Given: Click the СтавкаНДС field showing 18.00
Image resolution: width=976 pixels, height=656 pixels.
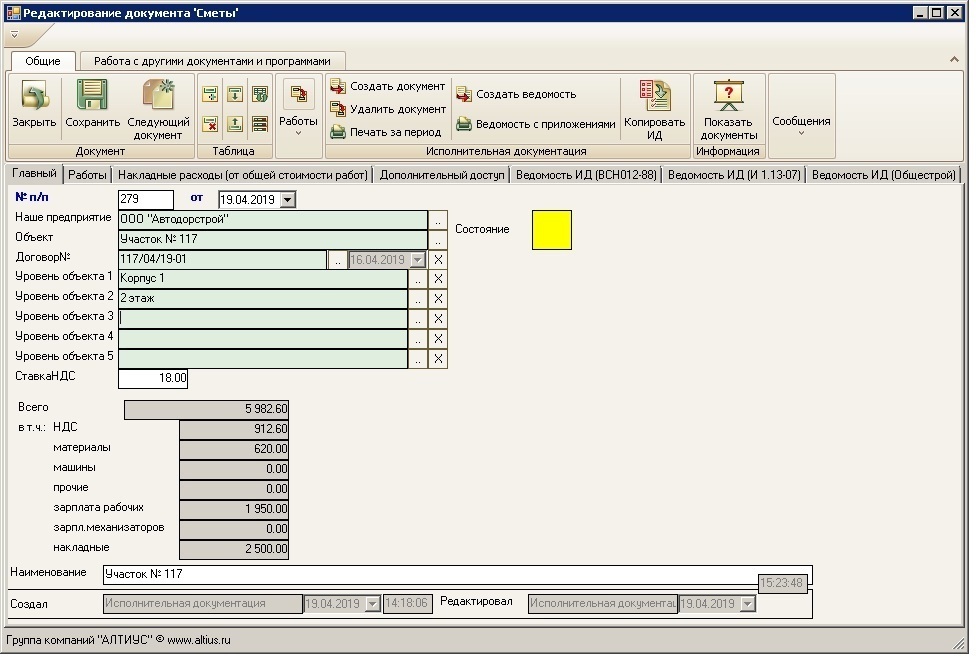Looking at the screenshot, I should (153, 378).
